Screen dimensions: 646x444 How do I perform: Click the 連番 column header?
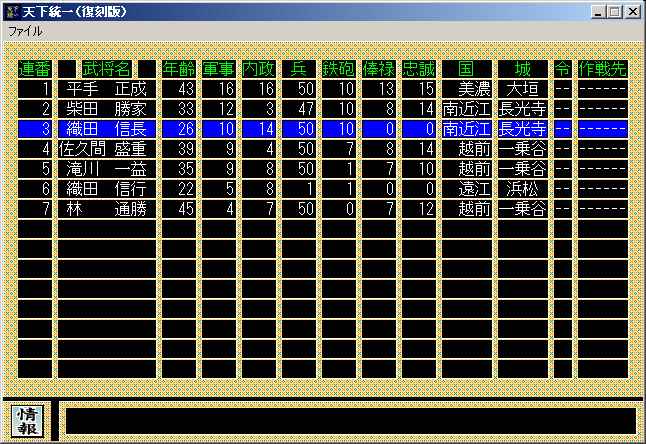coord(35,69)
